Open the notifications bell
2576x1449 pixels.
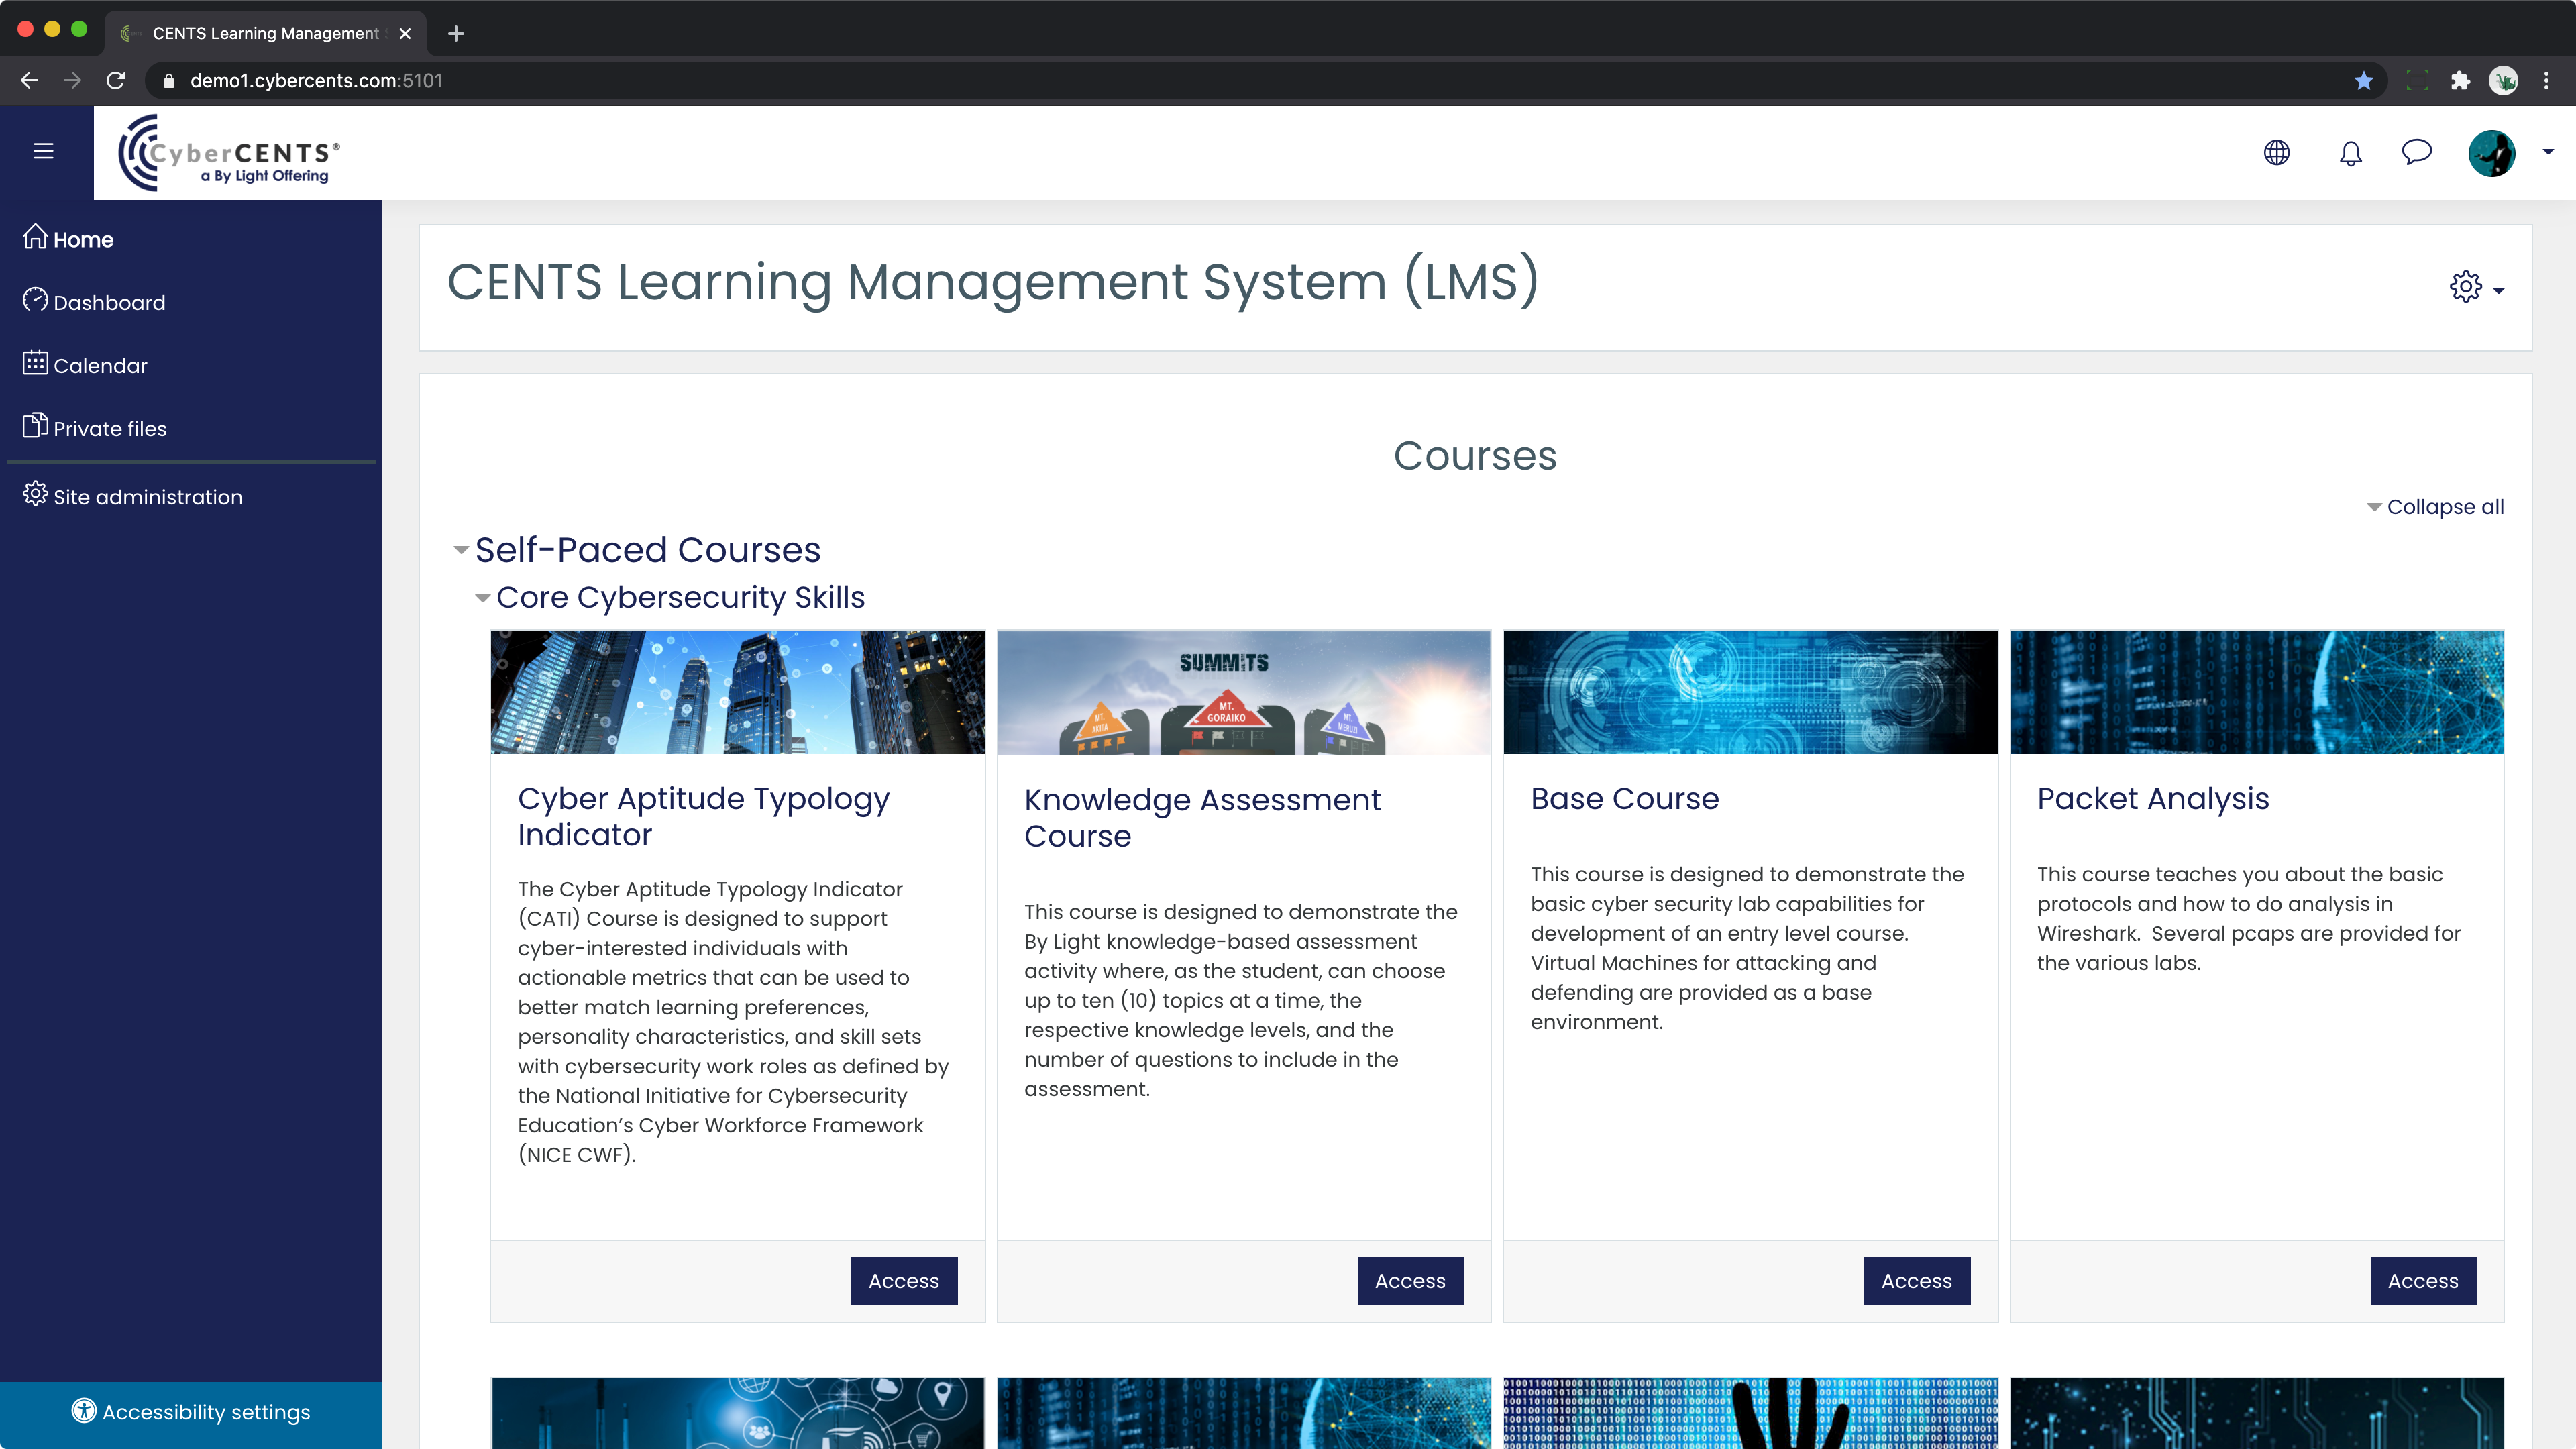(2350, 153)
